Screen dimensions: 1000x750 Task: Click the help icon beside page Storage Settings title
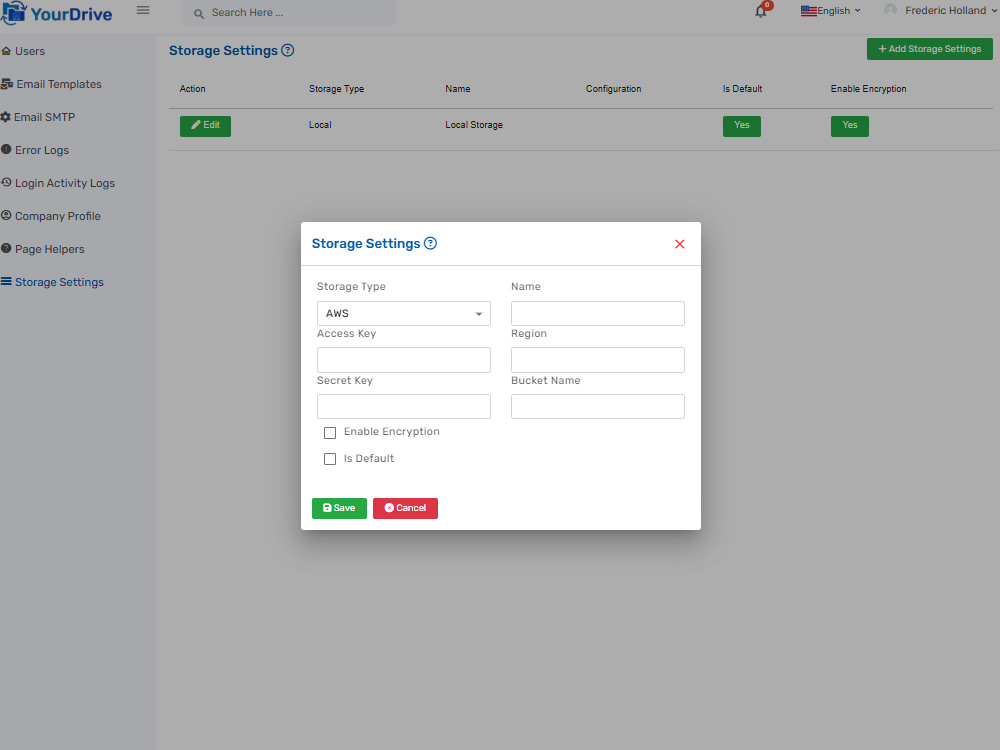(288, 50)
